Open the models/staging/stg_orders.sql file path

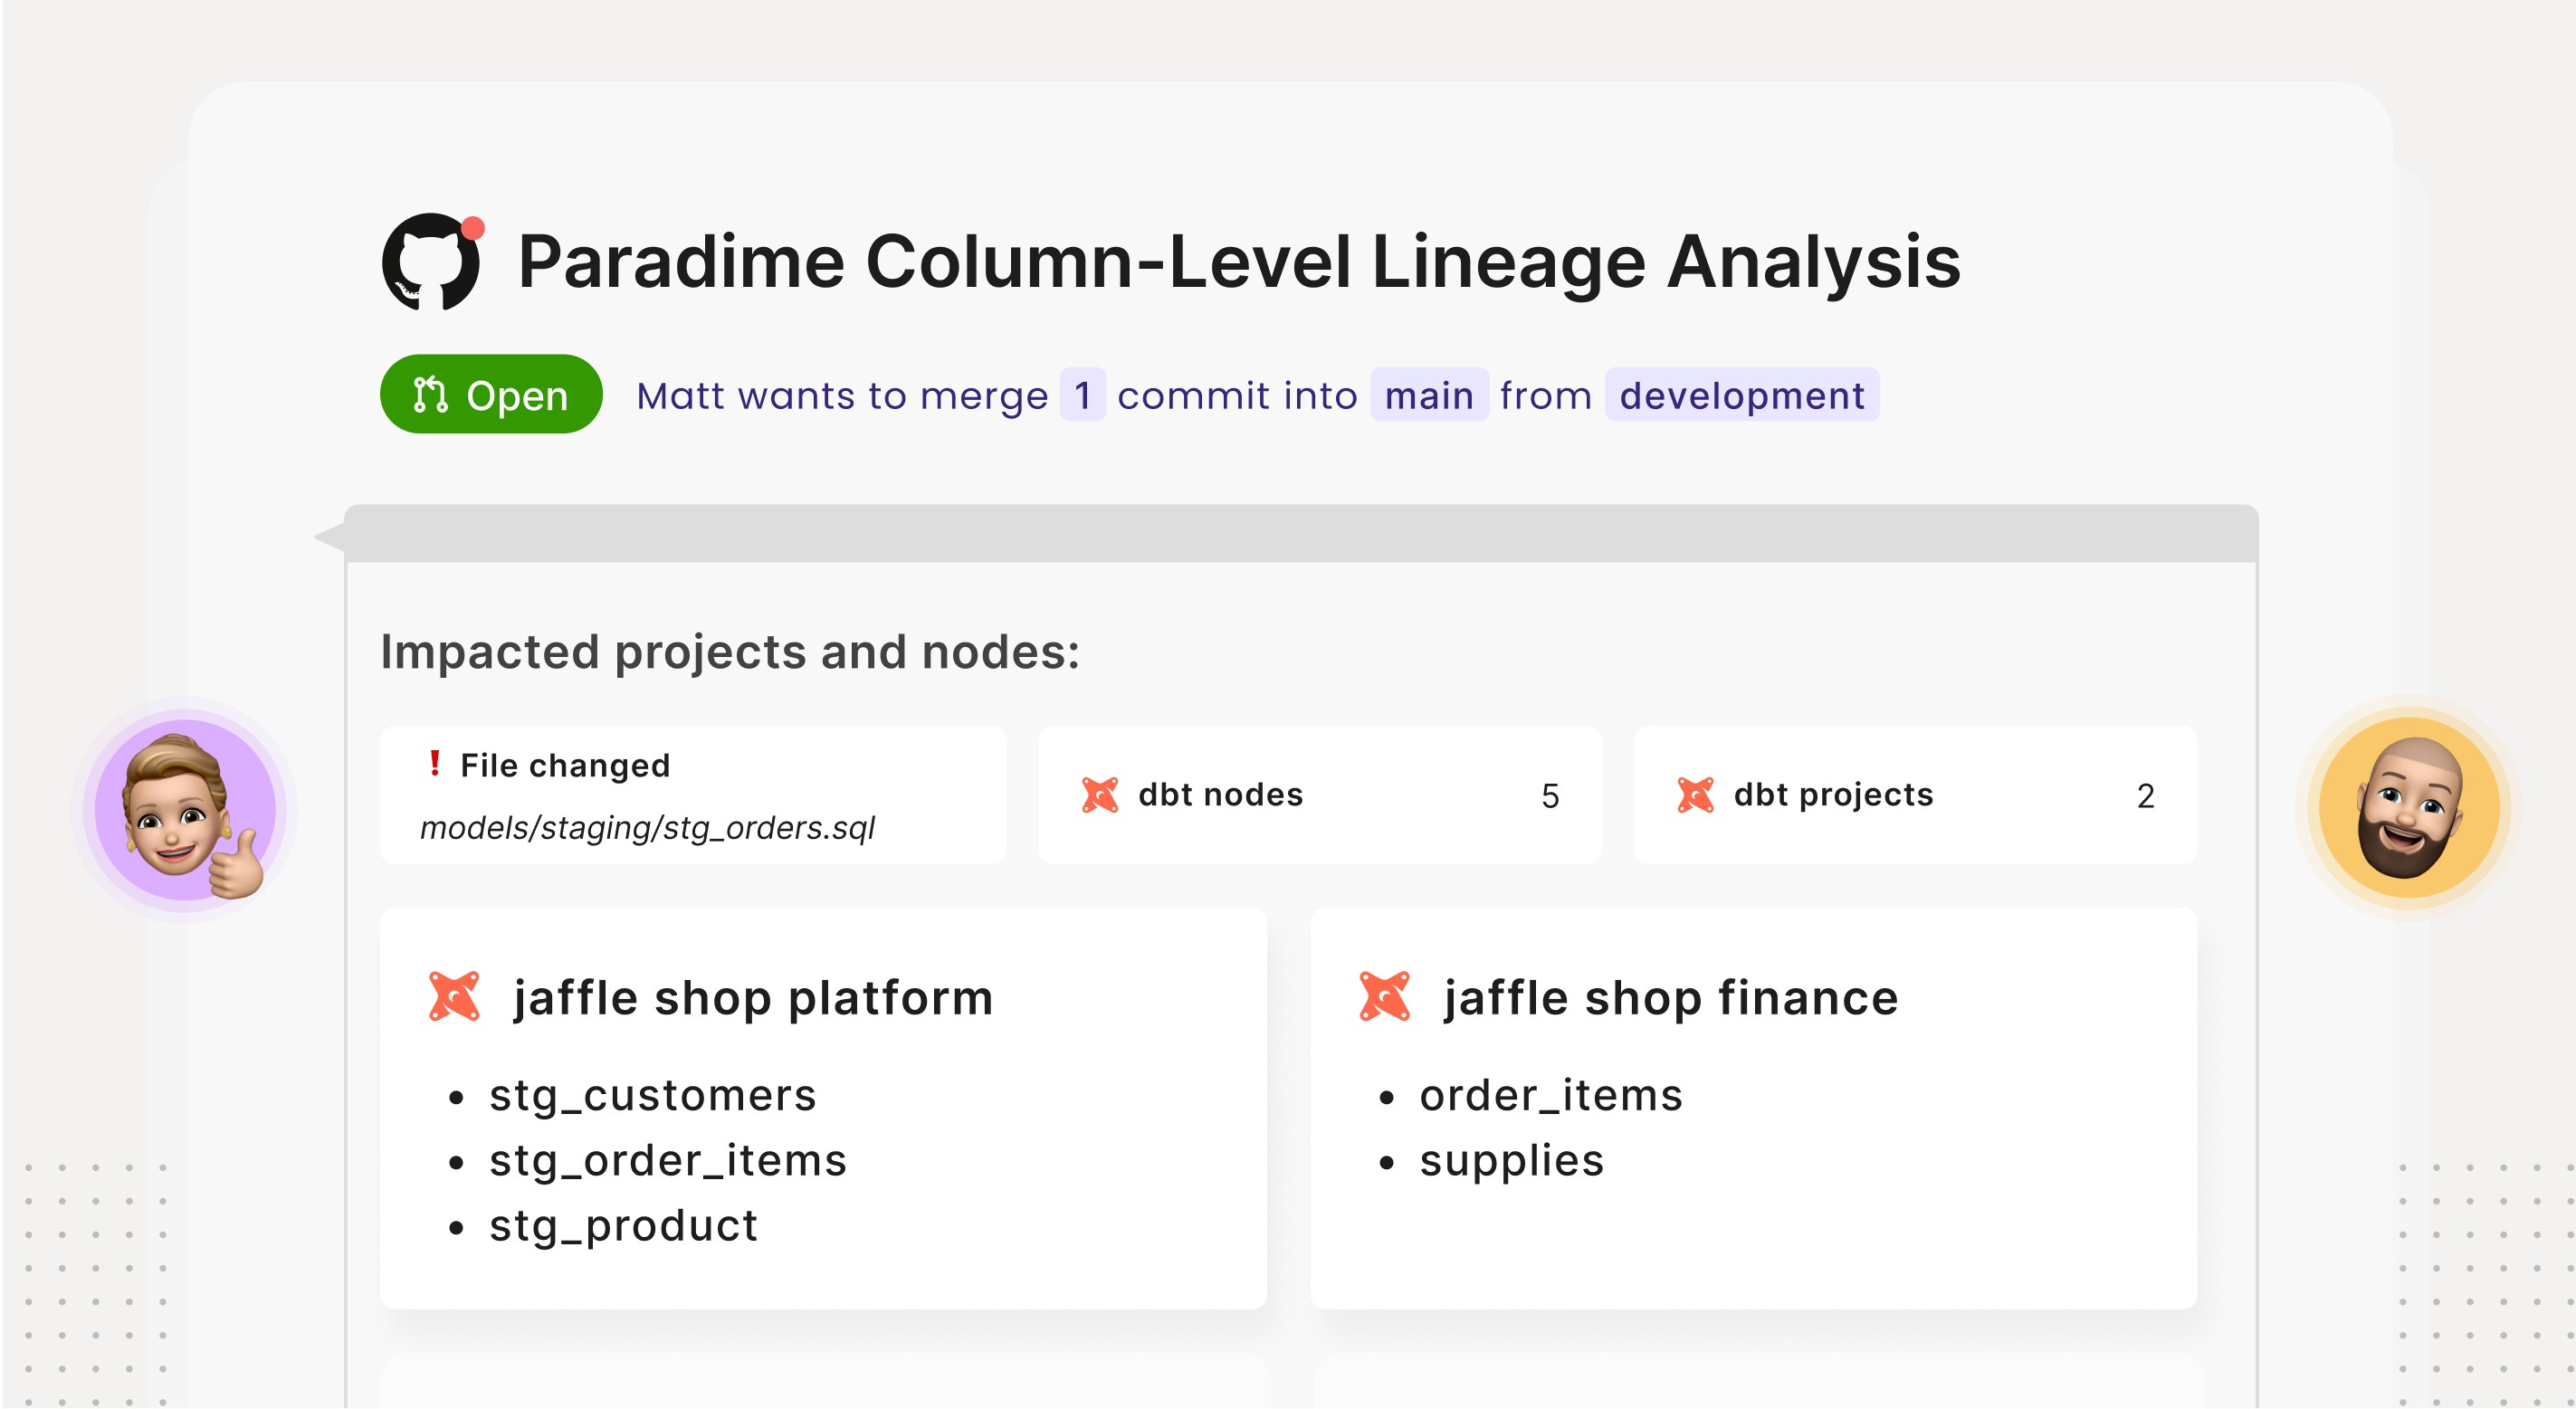click(x=647, y=828)
